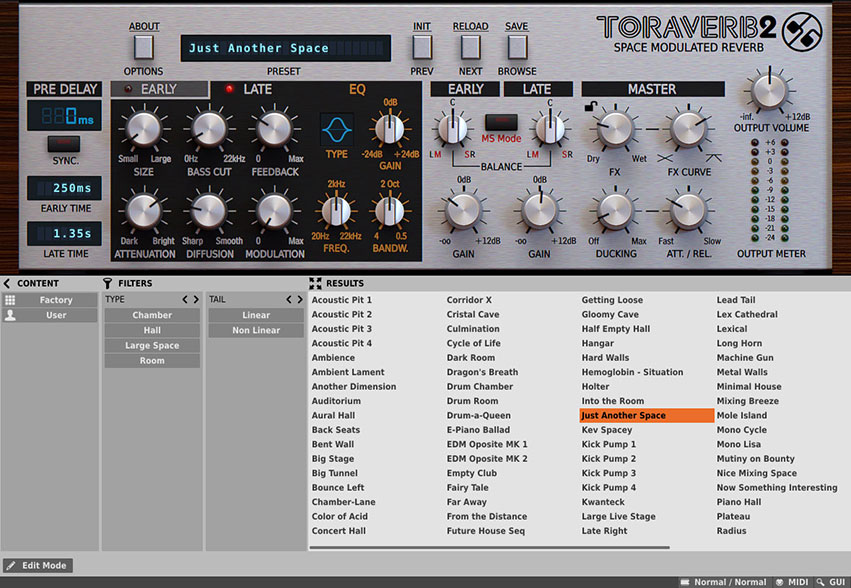Screen dimensions: 851x588
Task: Select the Hall type filter
Action: pyautogui.click(x=152, y=330)
